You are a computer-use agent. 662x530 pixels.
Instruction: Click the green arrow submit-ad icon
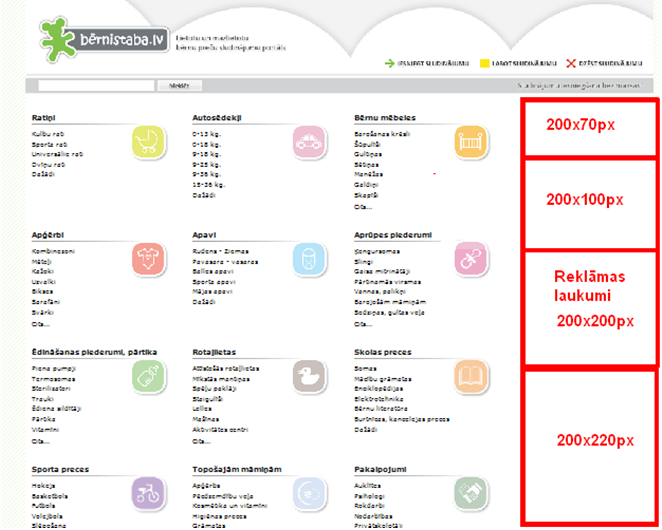[x=389, y=63]
